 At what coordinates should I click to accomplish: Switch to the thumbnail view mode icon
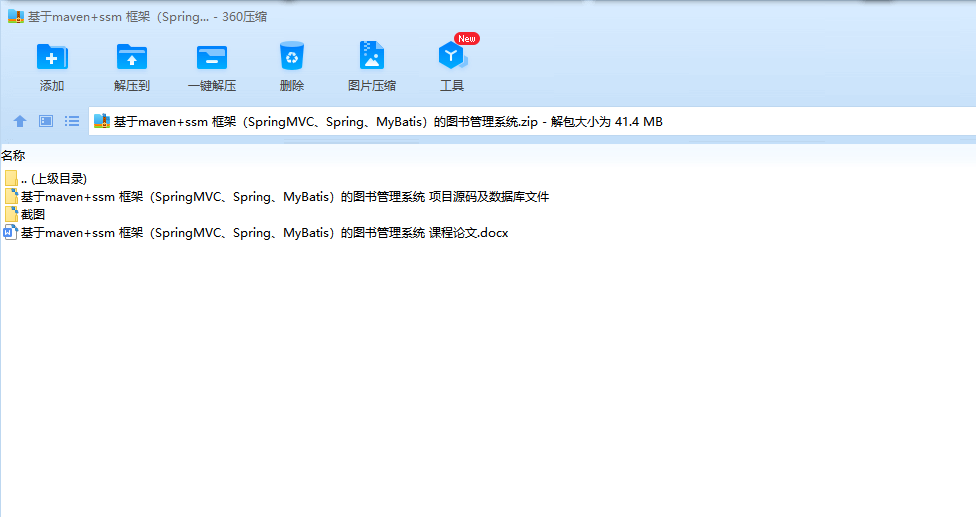pyautogui.click(x=46, y=121)
